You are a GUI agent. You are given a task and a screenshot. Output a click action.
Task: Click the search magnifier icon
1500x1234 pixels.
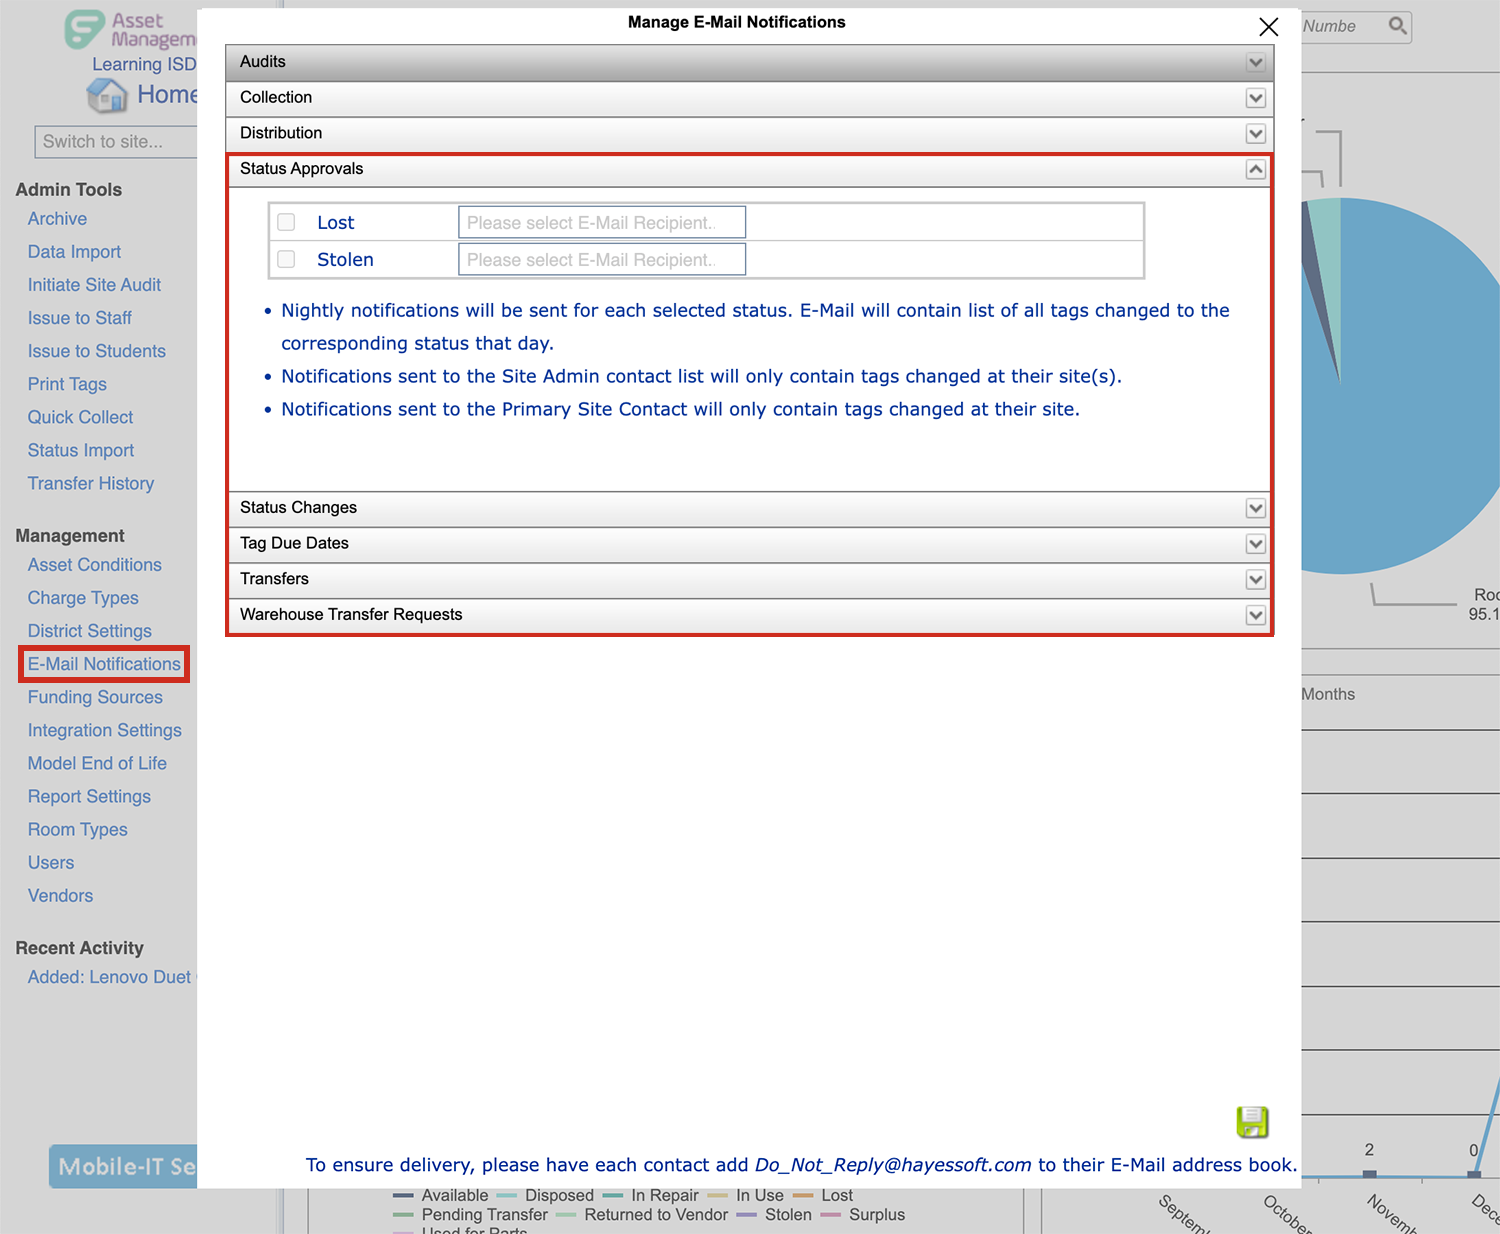pos(1398,26)
